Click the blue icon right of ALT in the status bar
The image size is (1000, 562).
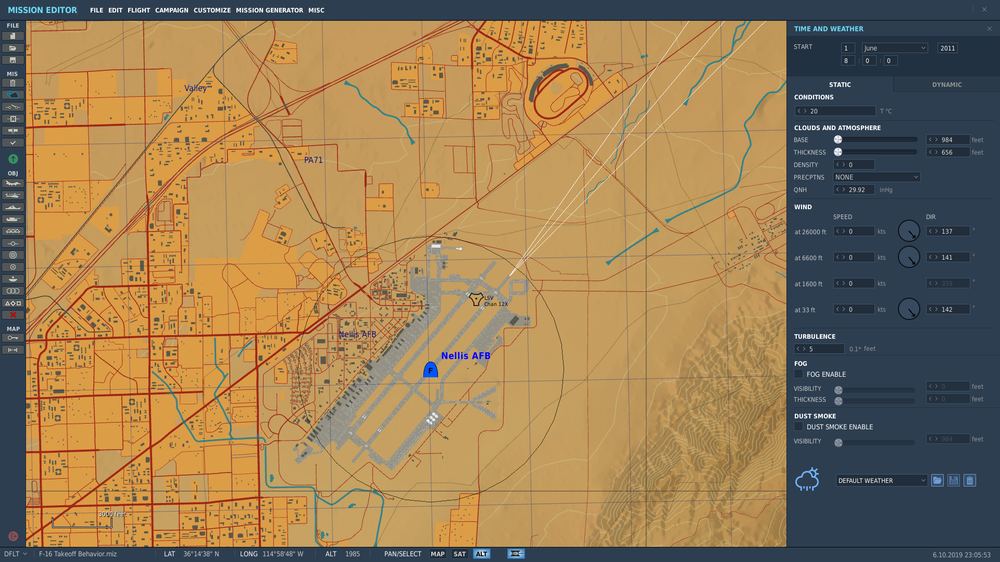(516, 554)
